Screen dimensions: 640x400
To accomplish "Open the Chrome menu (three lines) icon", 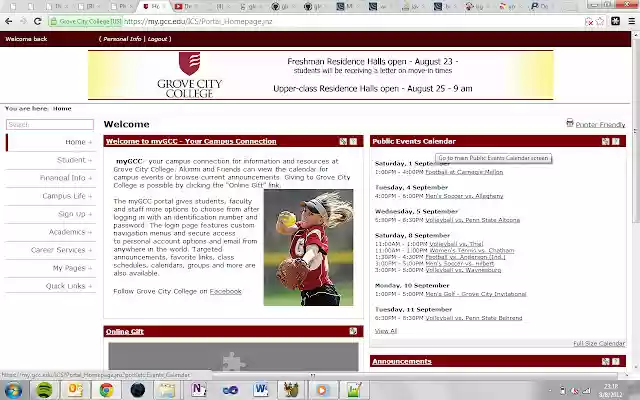I will coord(631,21).
